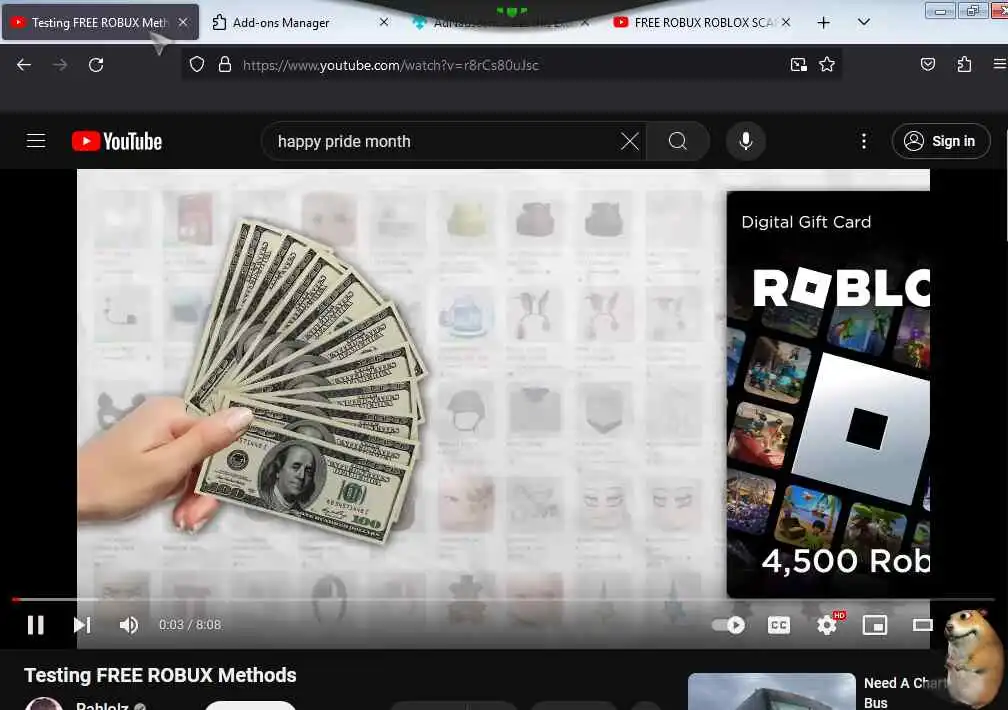Open the Need A Charter Bus thumbnail
This screenshot has width=1008, height=710.
771,691
